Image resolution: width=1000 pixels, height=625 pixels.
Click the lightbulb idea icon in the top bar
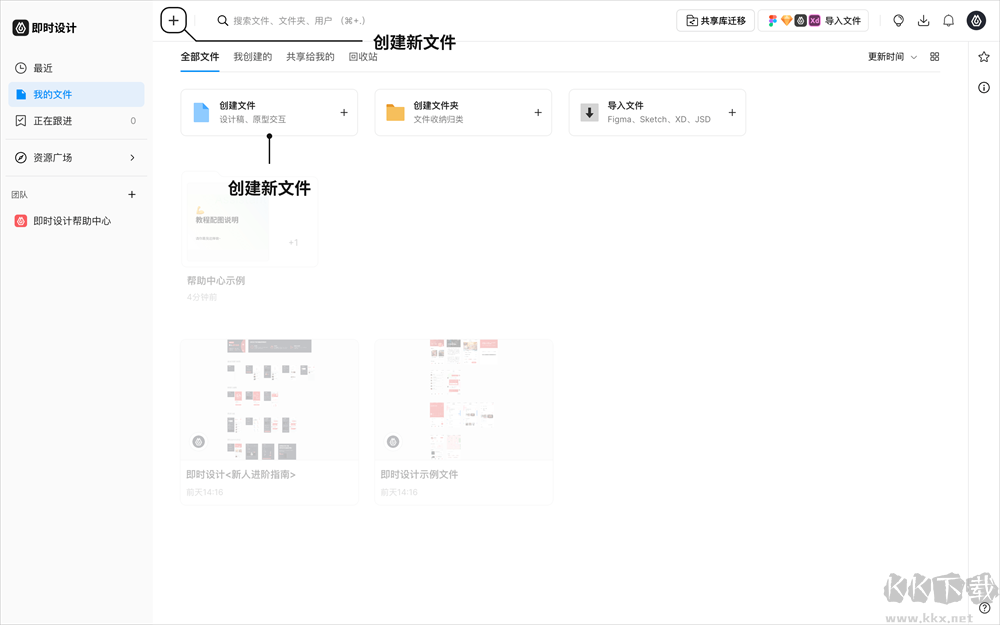point(898,20)
